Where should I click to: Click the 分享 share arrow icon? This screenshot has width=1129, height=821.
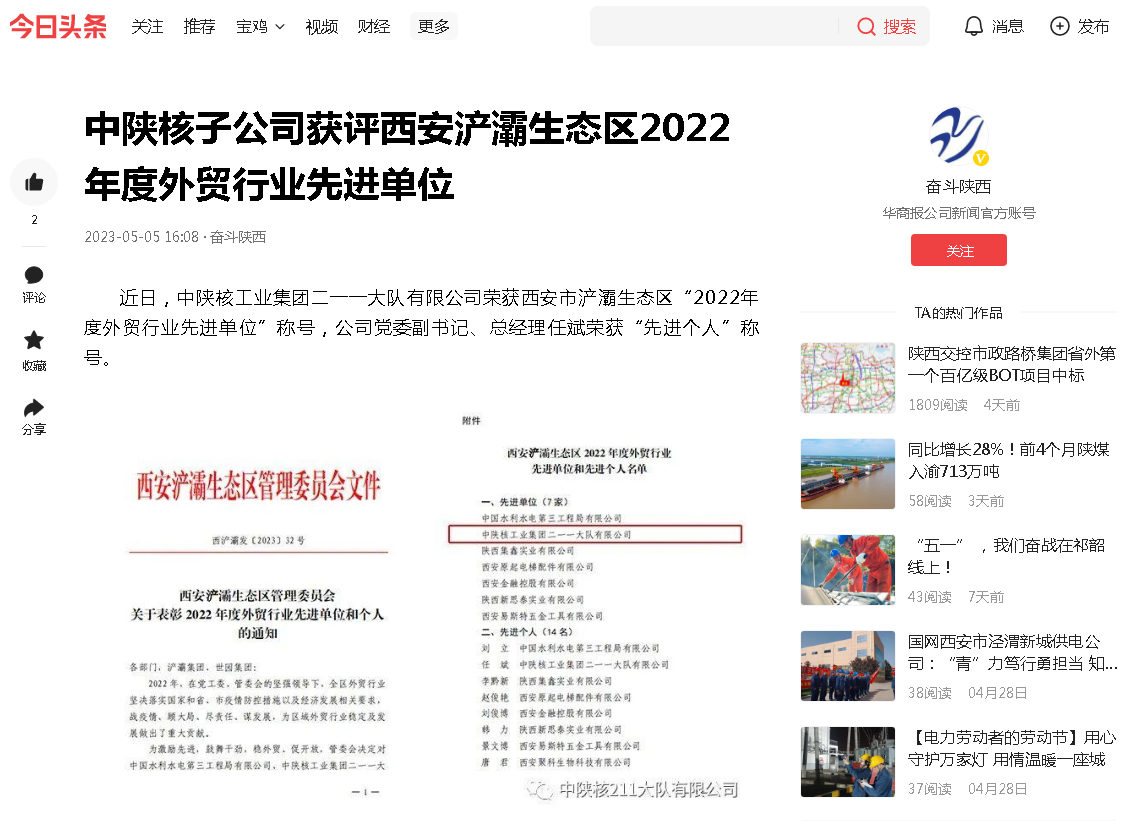click(x=34, y=408)
